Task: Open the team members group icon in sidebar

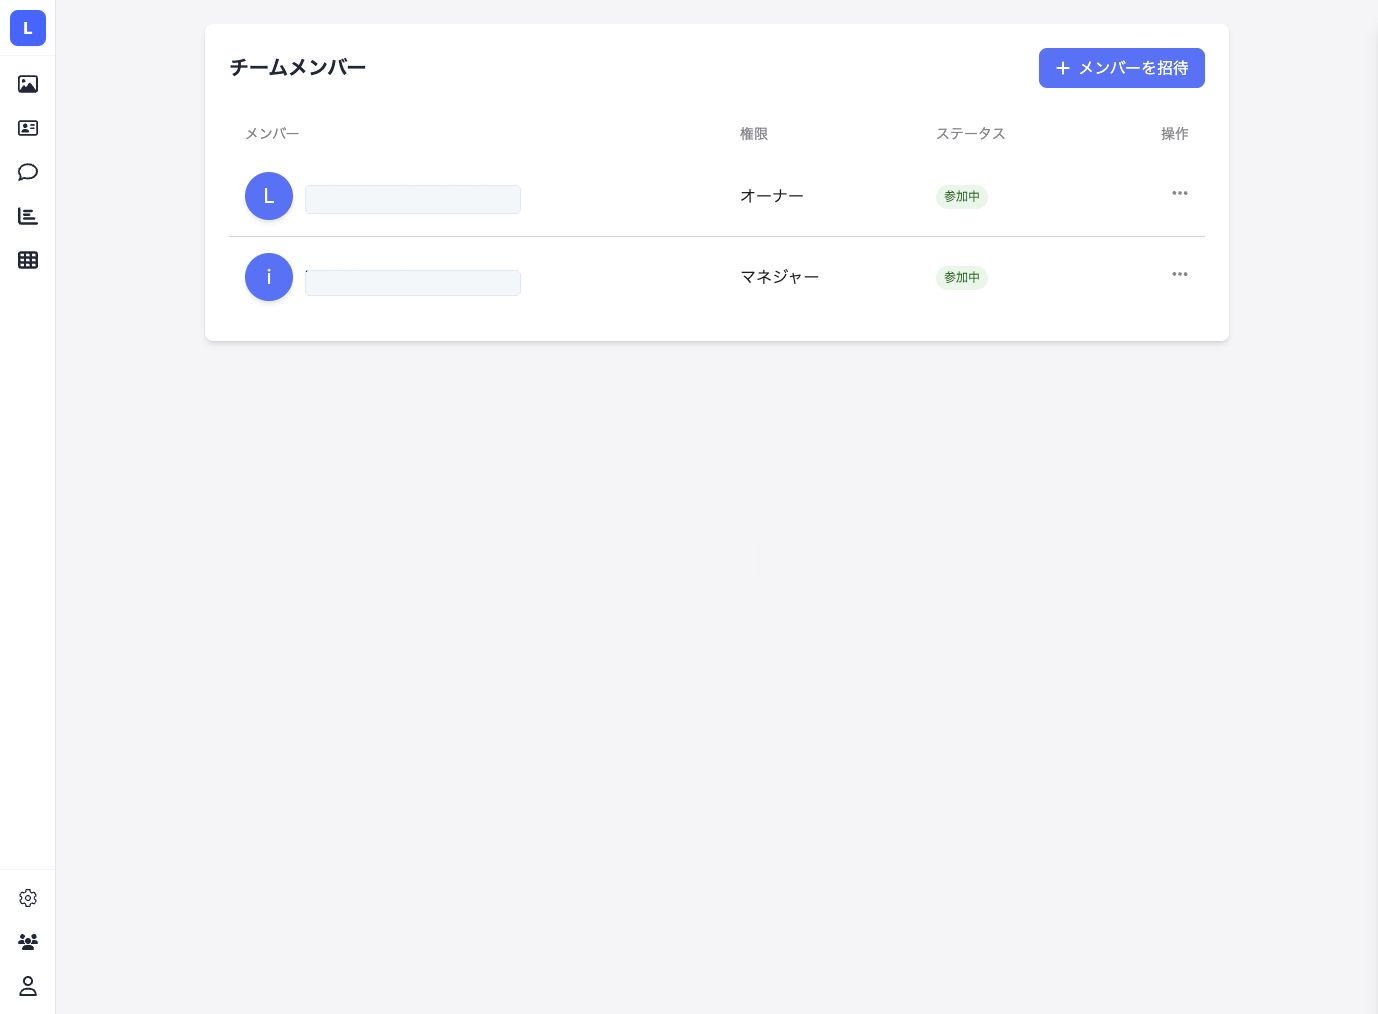Action: 28,942
